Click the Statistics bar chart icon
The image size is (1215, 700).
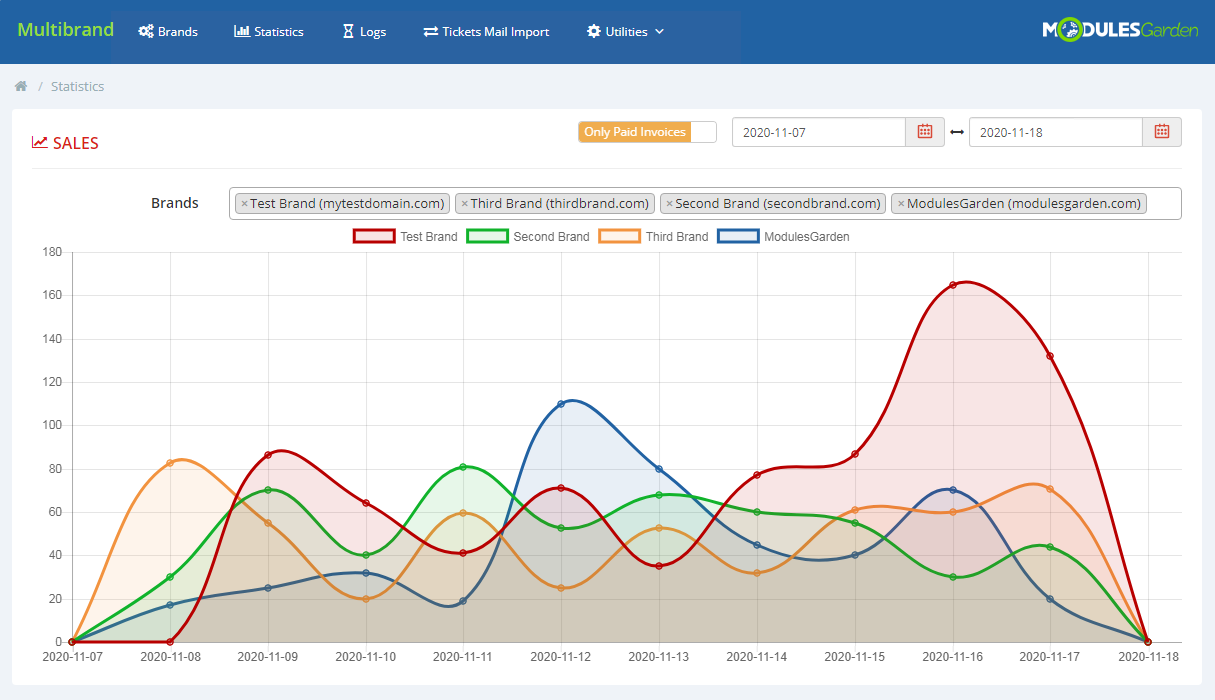click(x=242, y=31)
